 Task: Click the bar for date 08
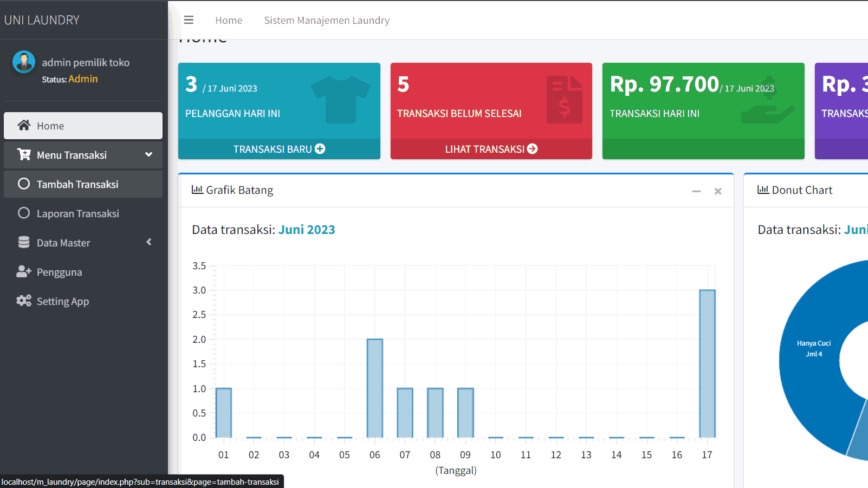(x=435, y=413)
